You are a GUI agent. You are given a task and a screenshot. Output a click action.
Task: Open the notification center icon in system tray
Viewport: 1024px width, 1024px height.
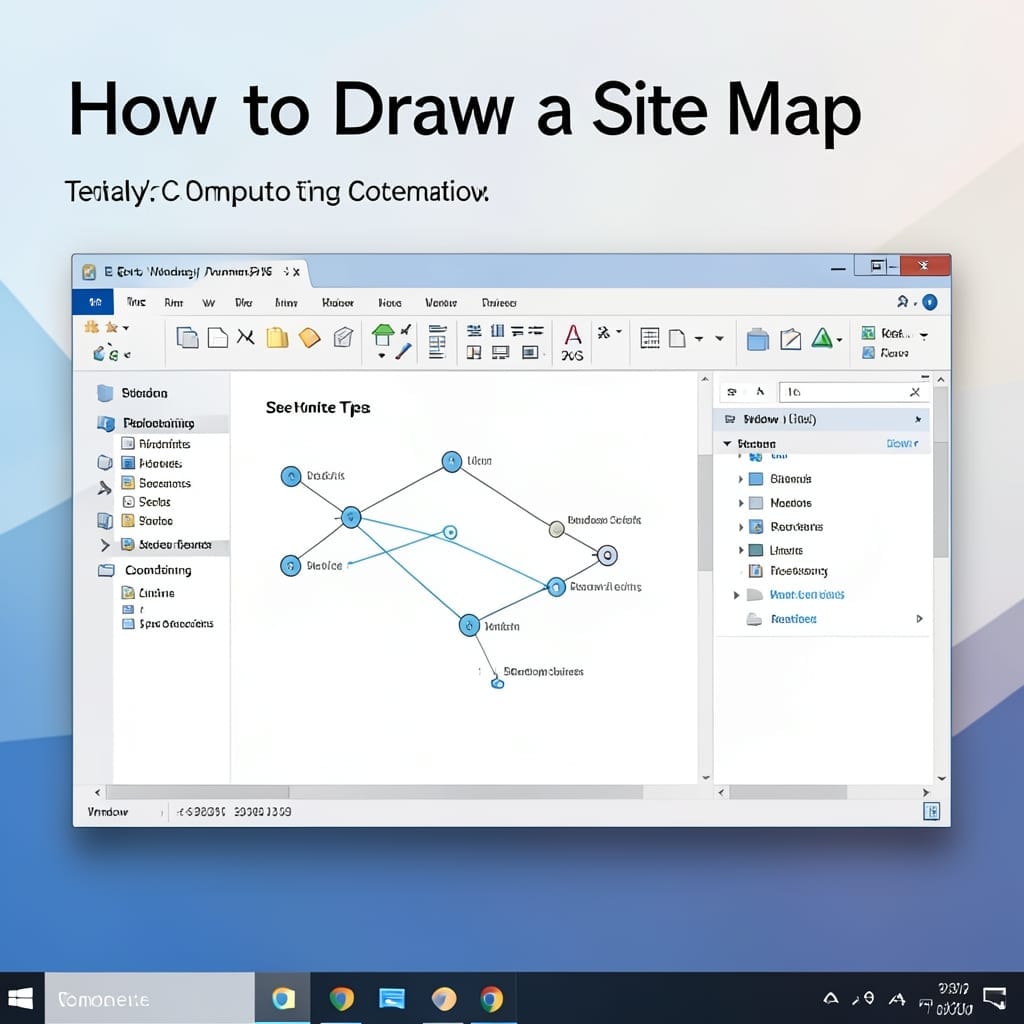click(x=994, y=998)
